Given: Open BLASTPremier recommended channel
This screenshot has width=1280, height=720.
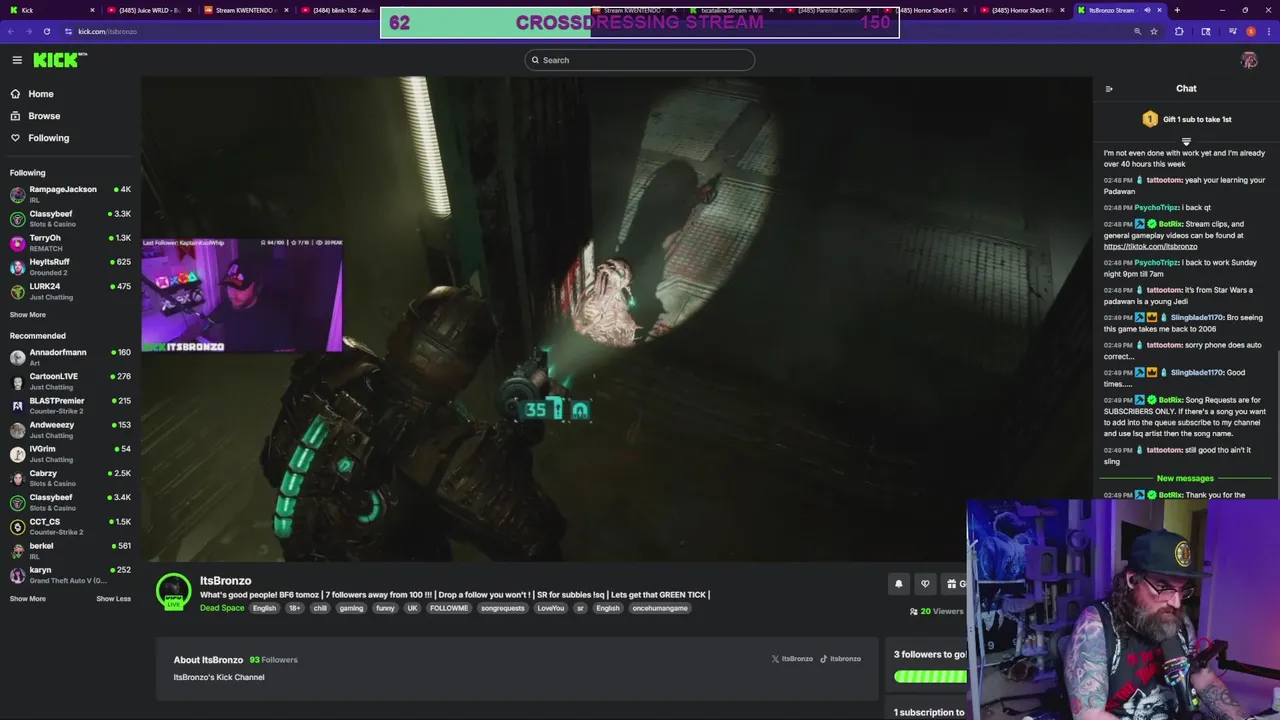Looking at the screenshot, I should pos(70,404).
